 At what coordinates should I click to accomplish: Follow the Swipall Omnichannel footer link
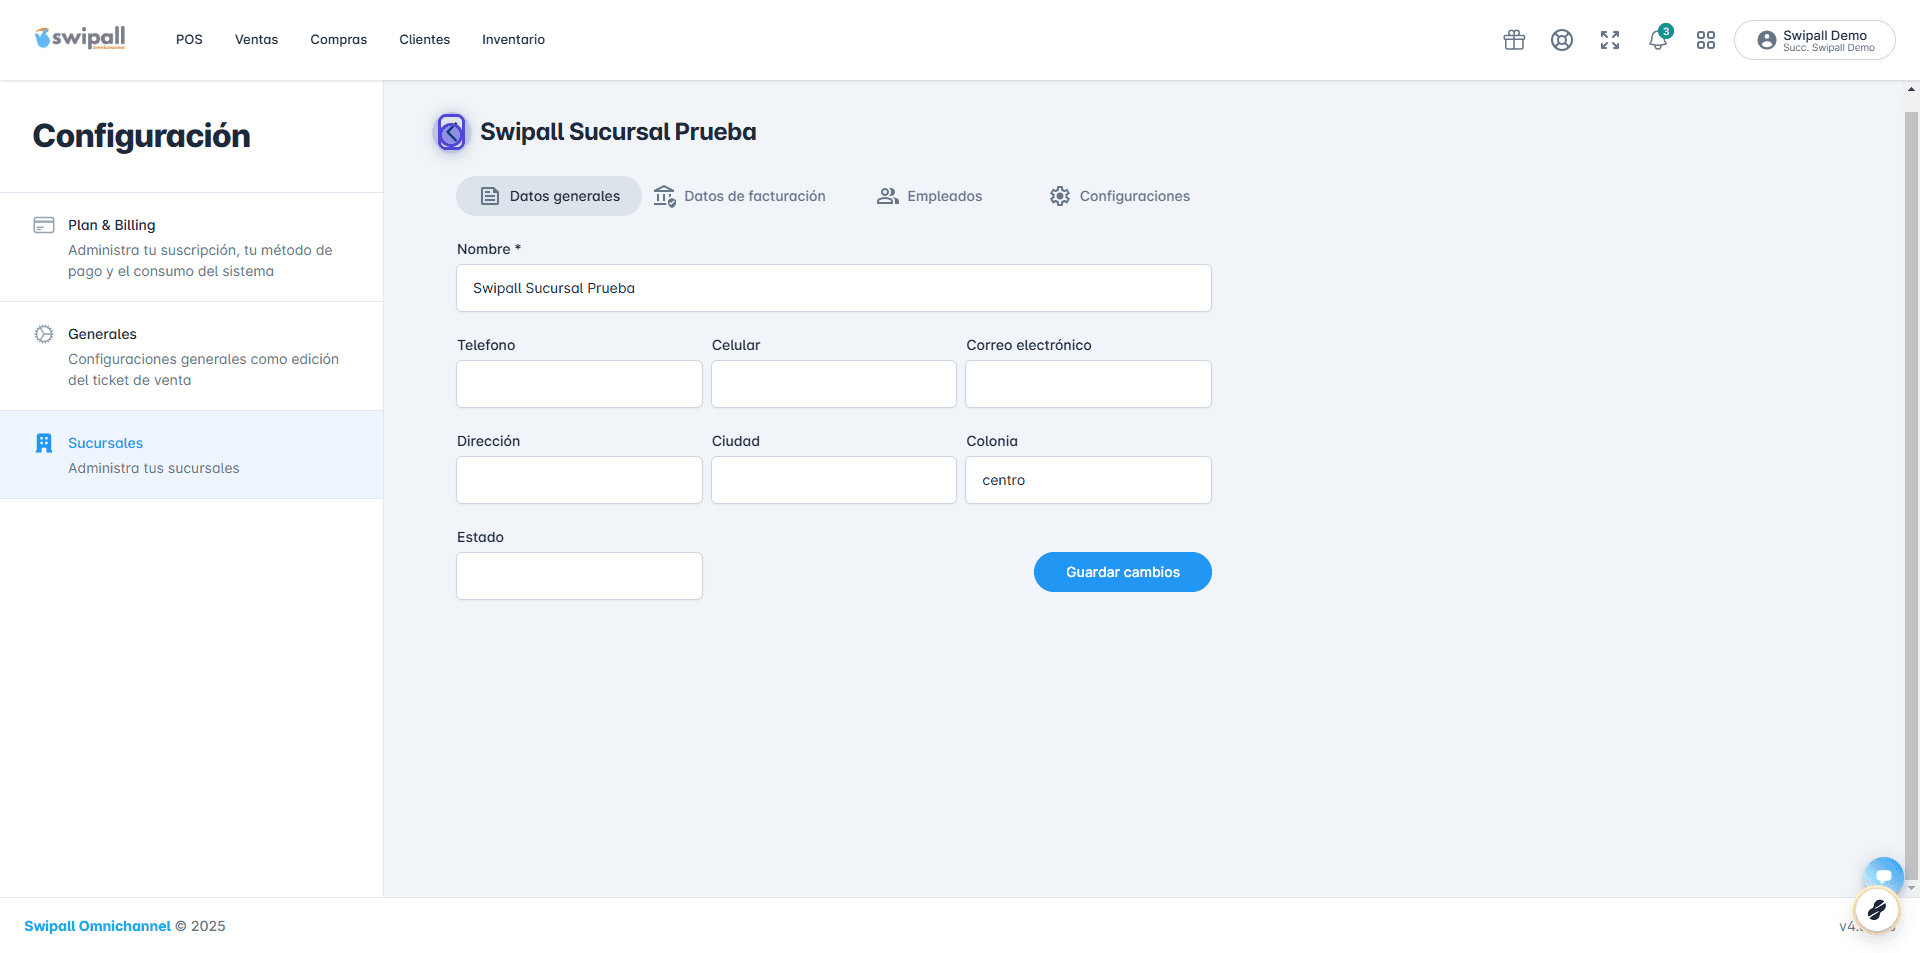point(97,926)
